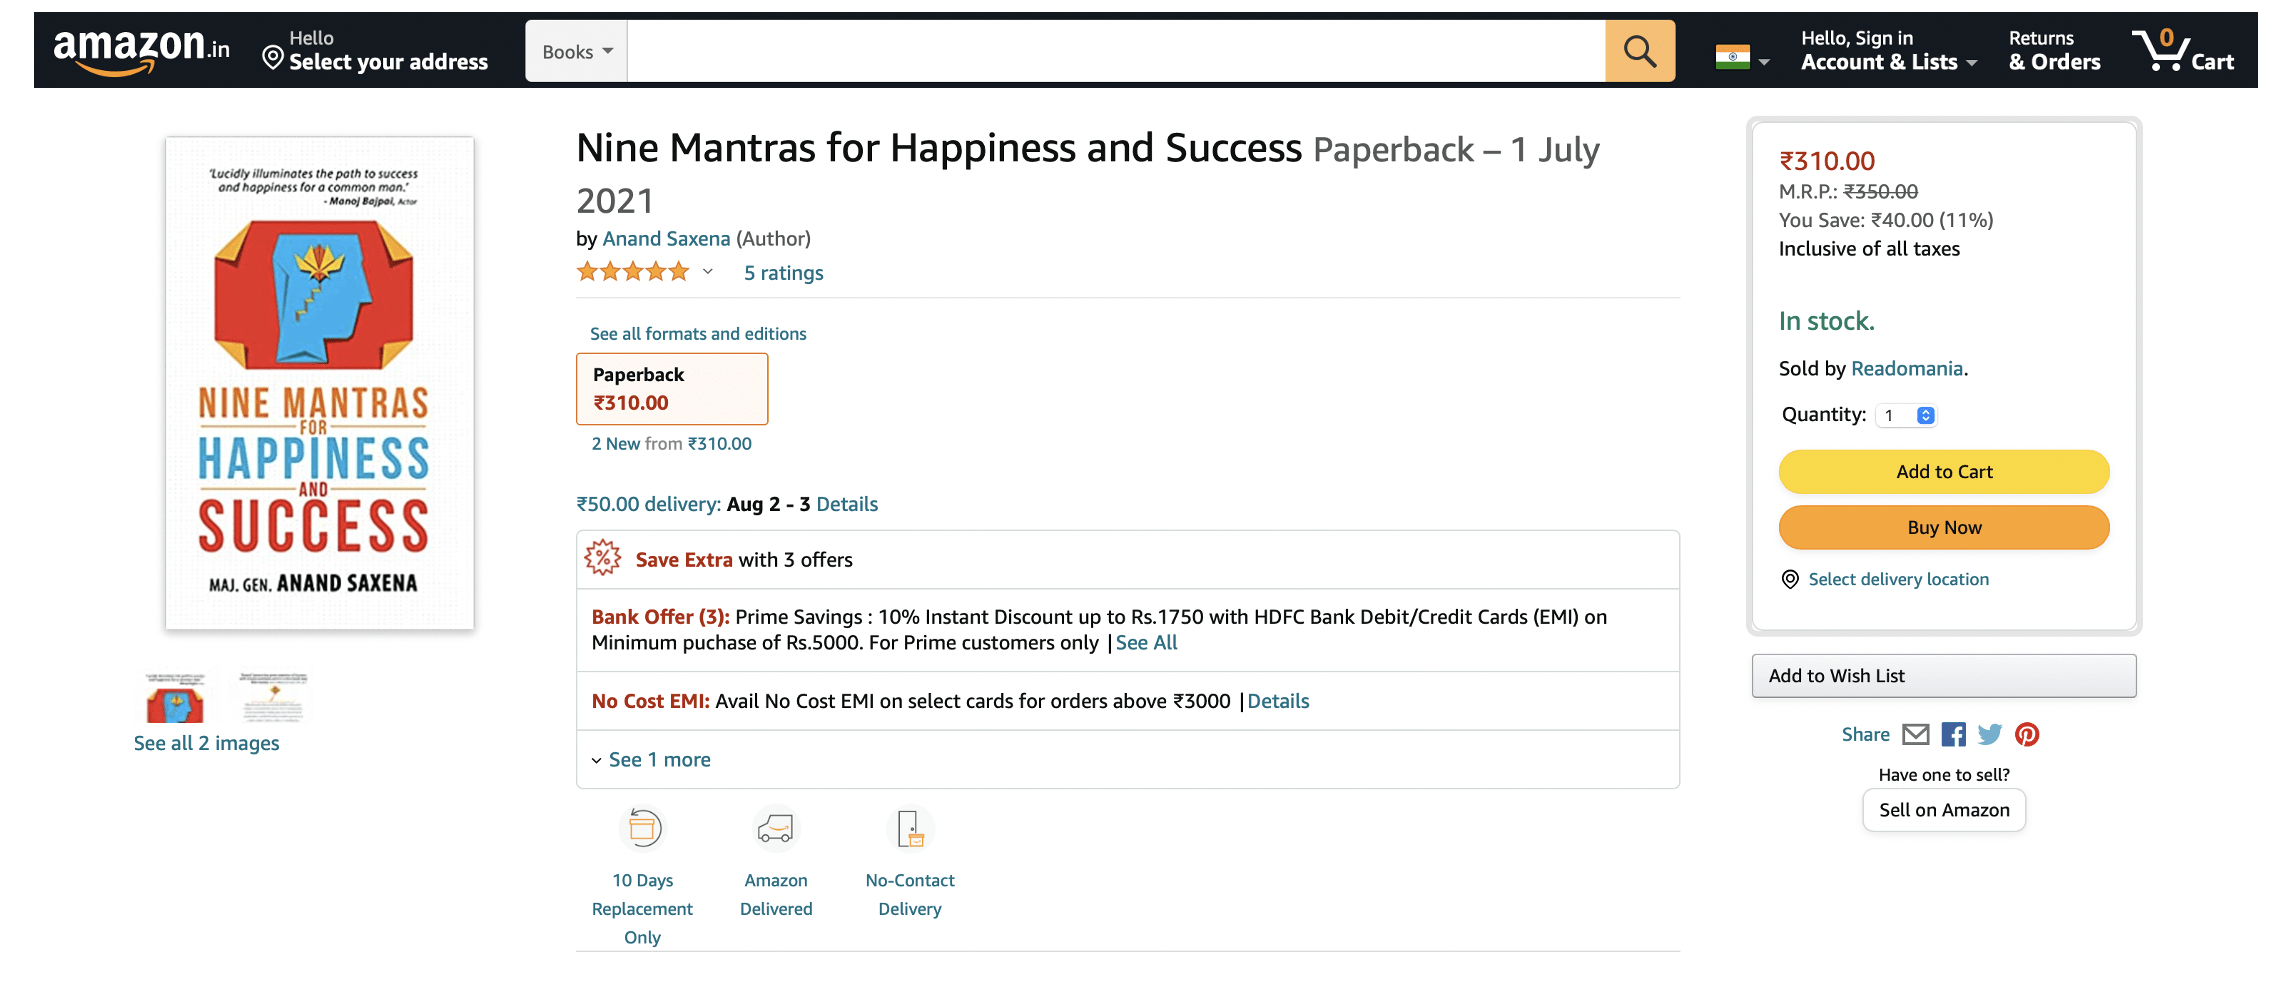Open delivery Details link

pyautogui.click(x=847, y=504)
